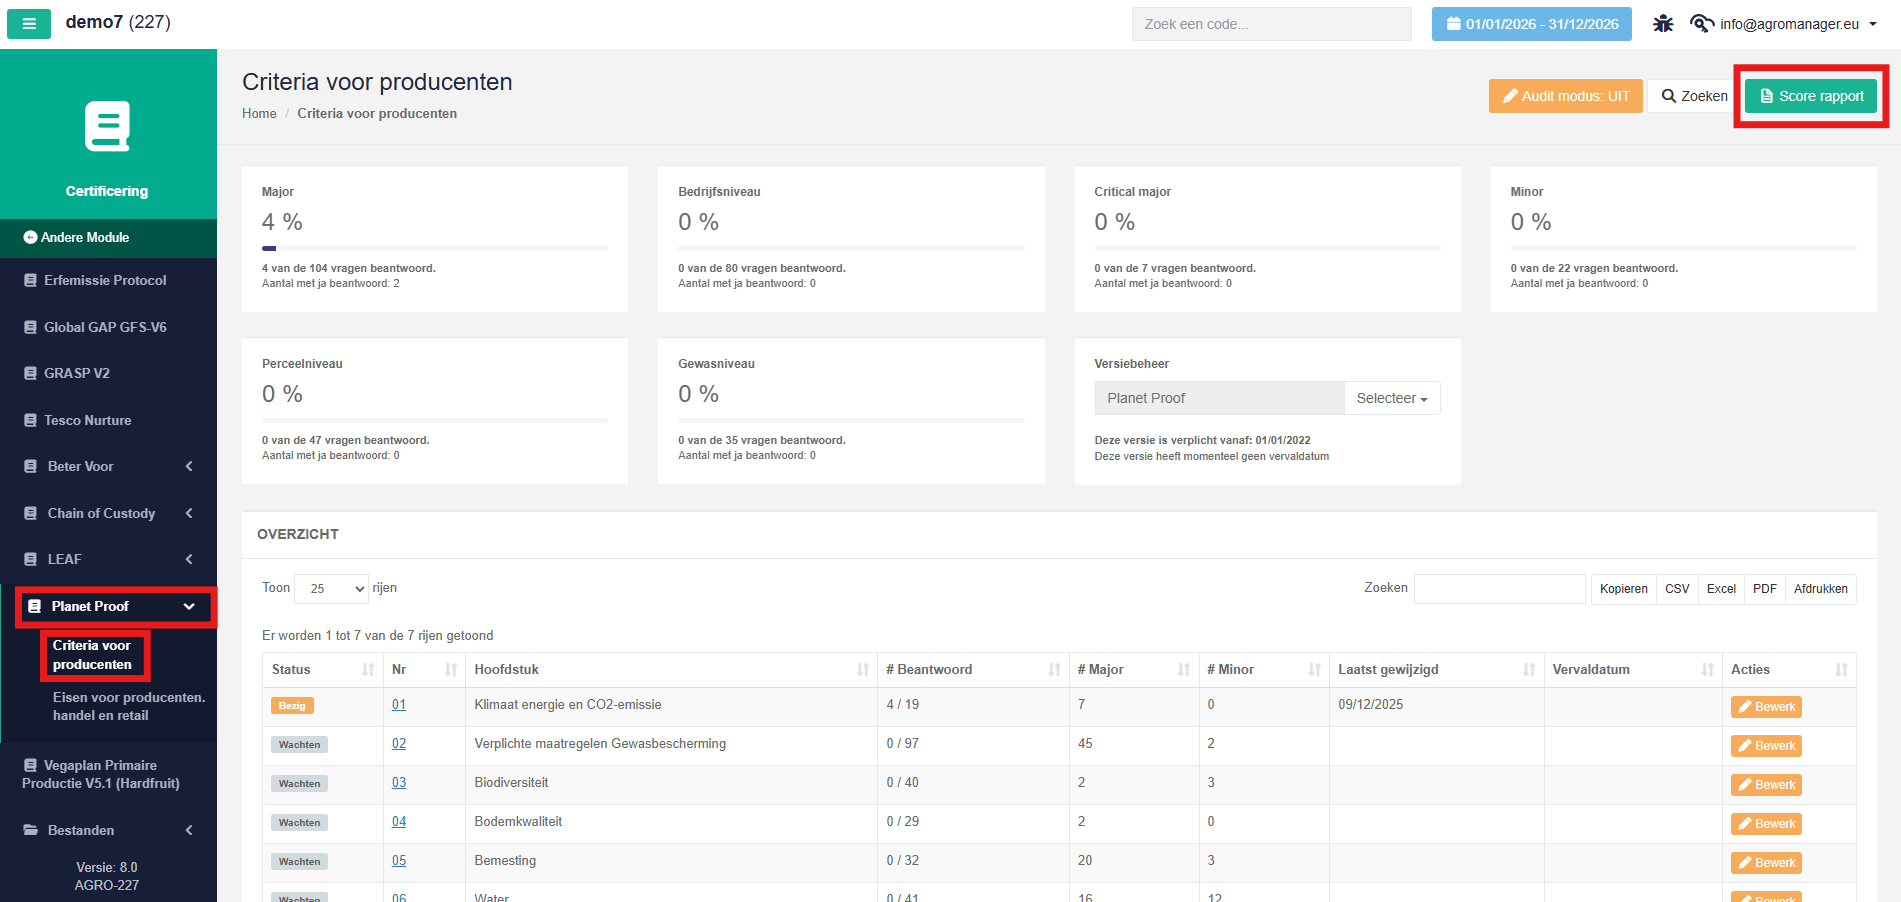Viewport: 1901px width, 902px height.
Task: Open chapter 05 link
Action: 399,861
